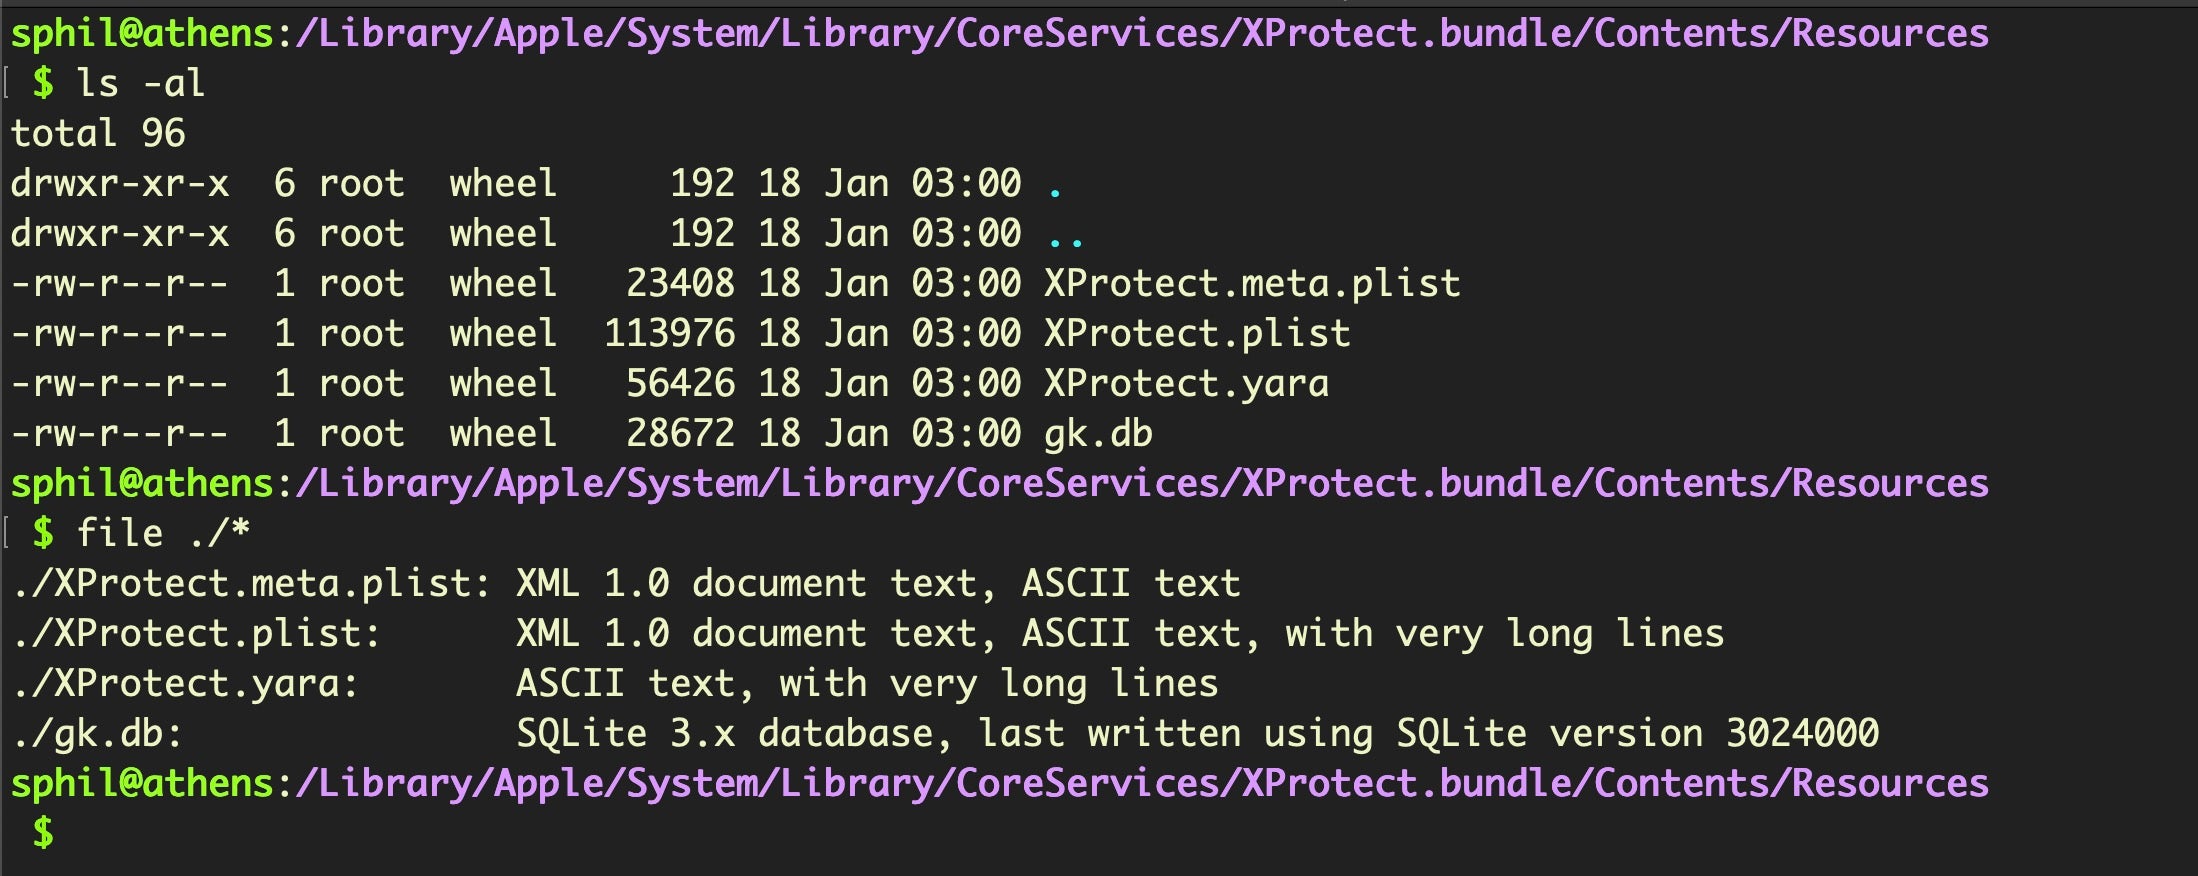This screenshot has height=876, width=2198.
Task: Select gk.db filename in ls listing
Action: [x=1097, y=433]
